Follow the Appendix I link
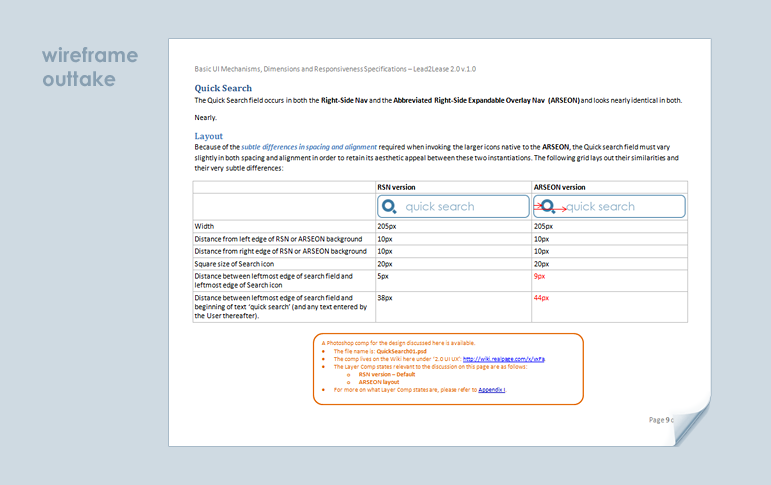 point(492,389)
